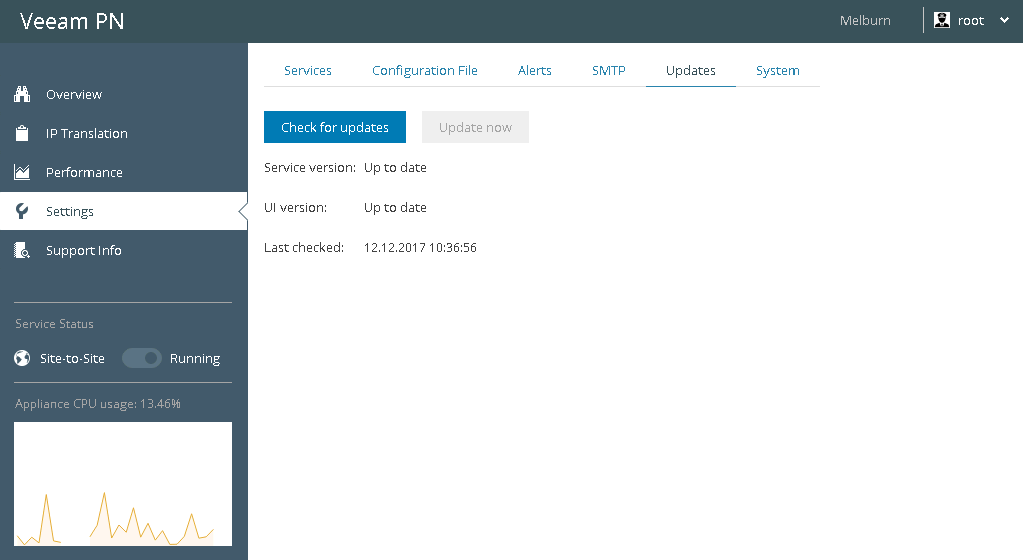Select the SMTP tab
The image size is (1023, 560).
click(609, 70)
